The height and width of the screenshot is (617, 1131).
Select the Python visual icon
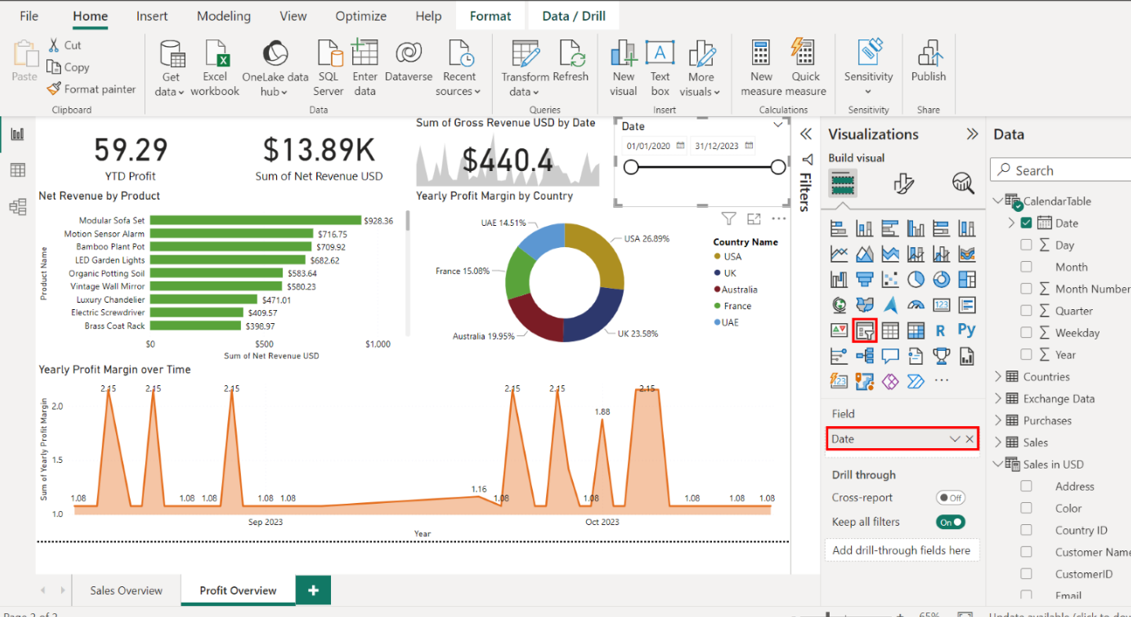click(966, 330)
